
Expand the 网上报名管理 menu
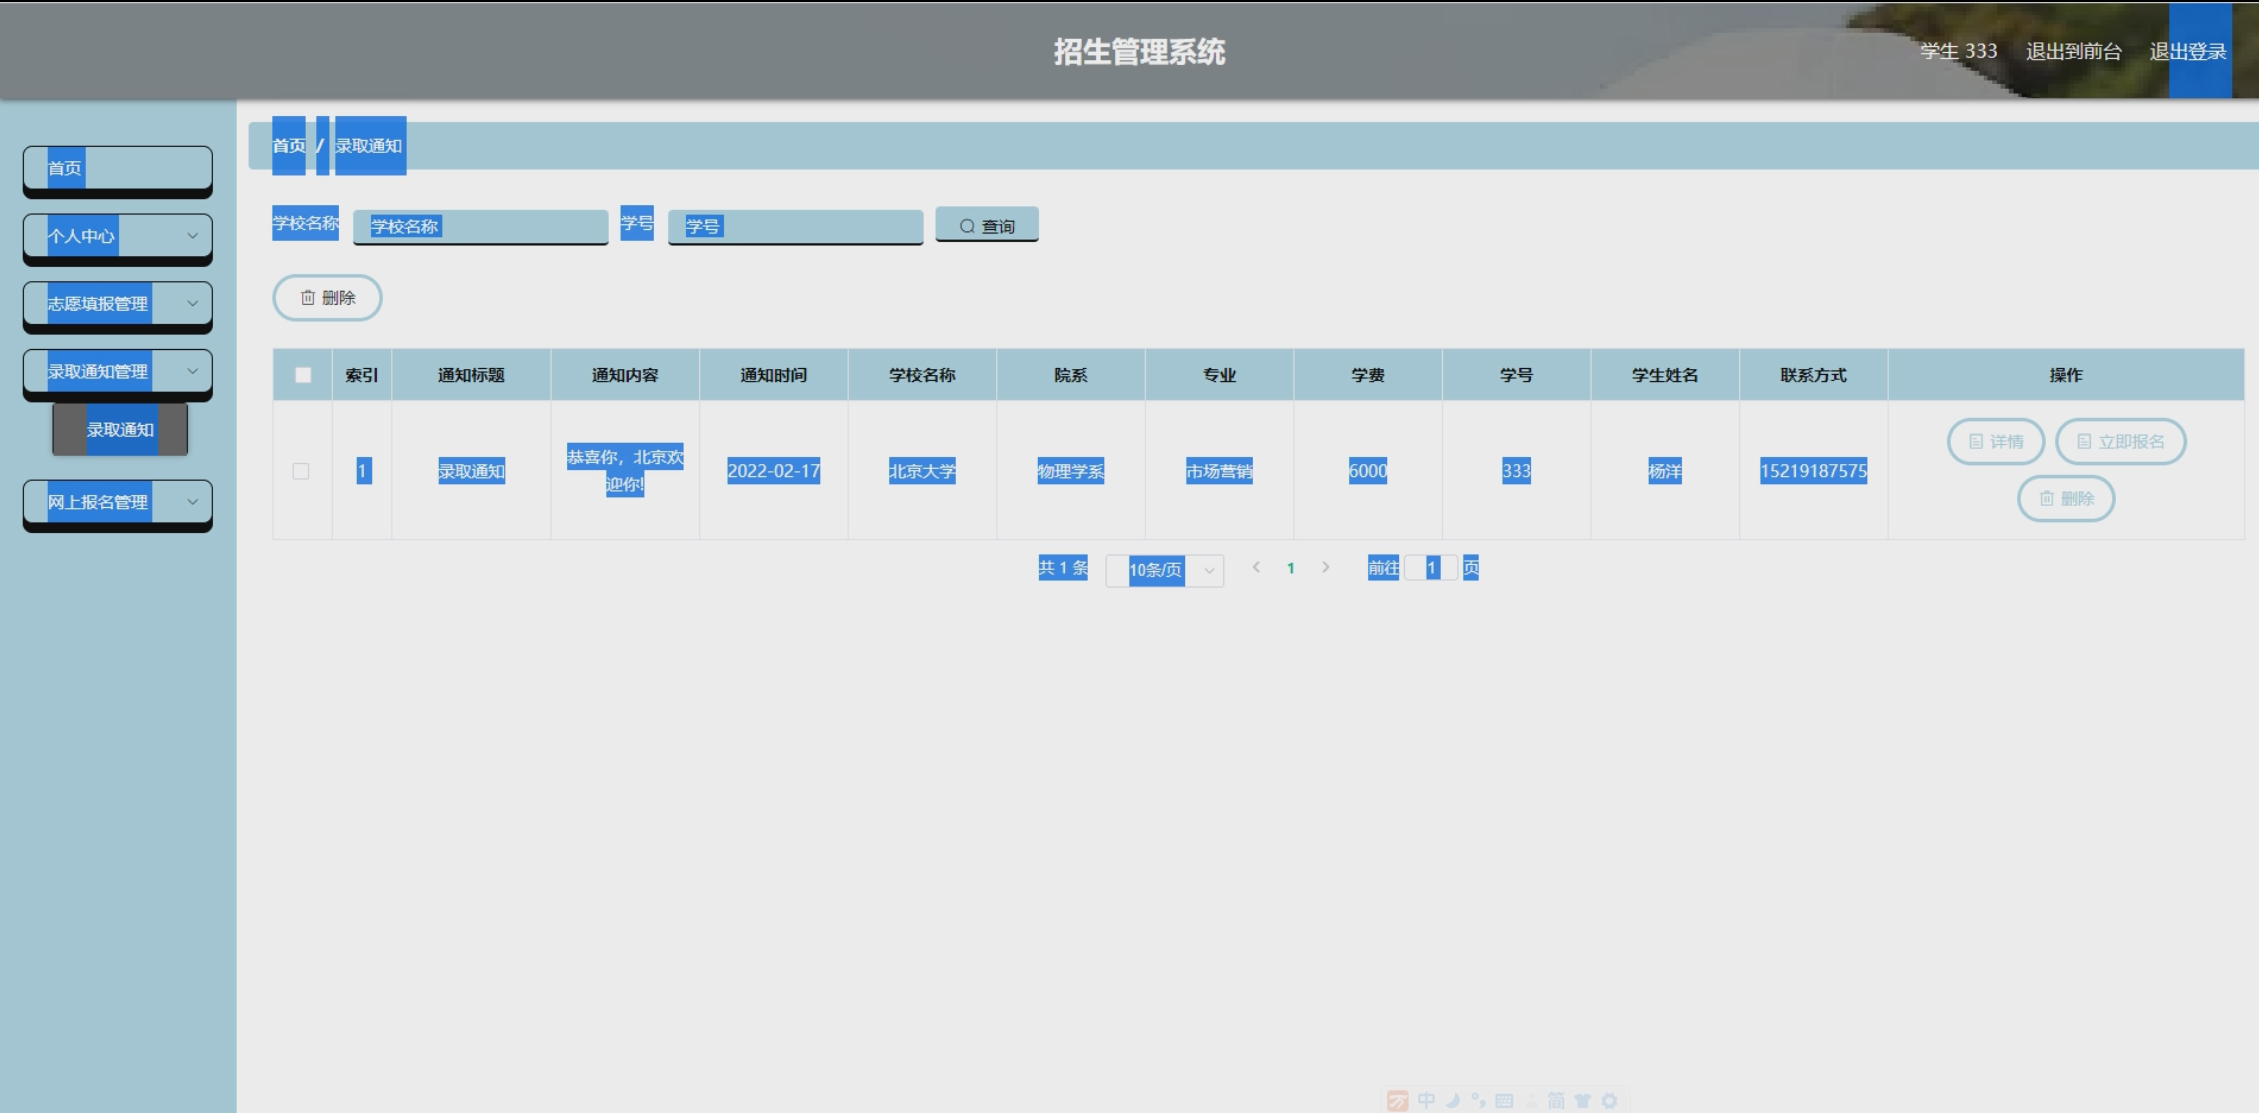117,502
